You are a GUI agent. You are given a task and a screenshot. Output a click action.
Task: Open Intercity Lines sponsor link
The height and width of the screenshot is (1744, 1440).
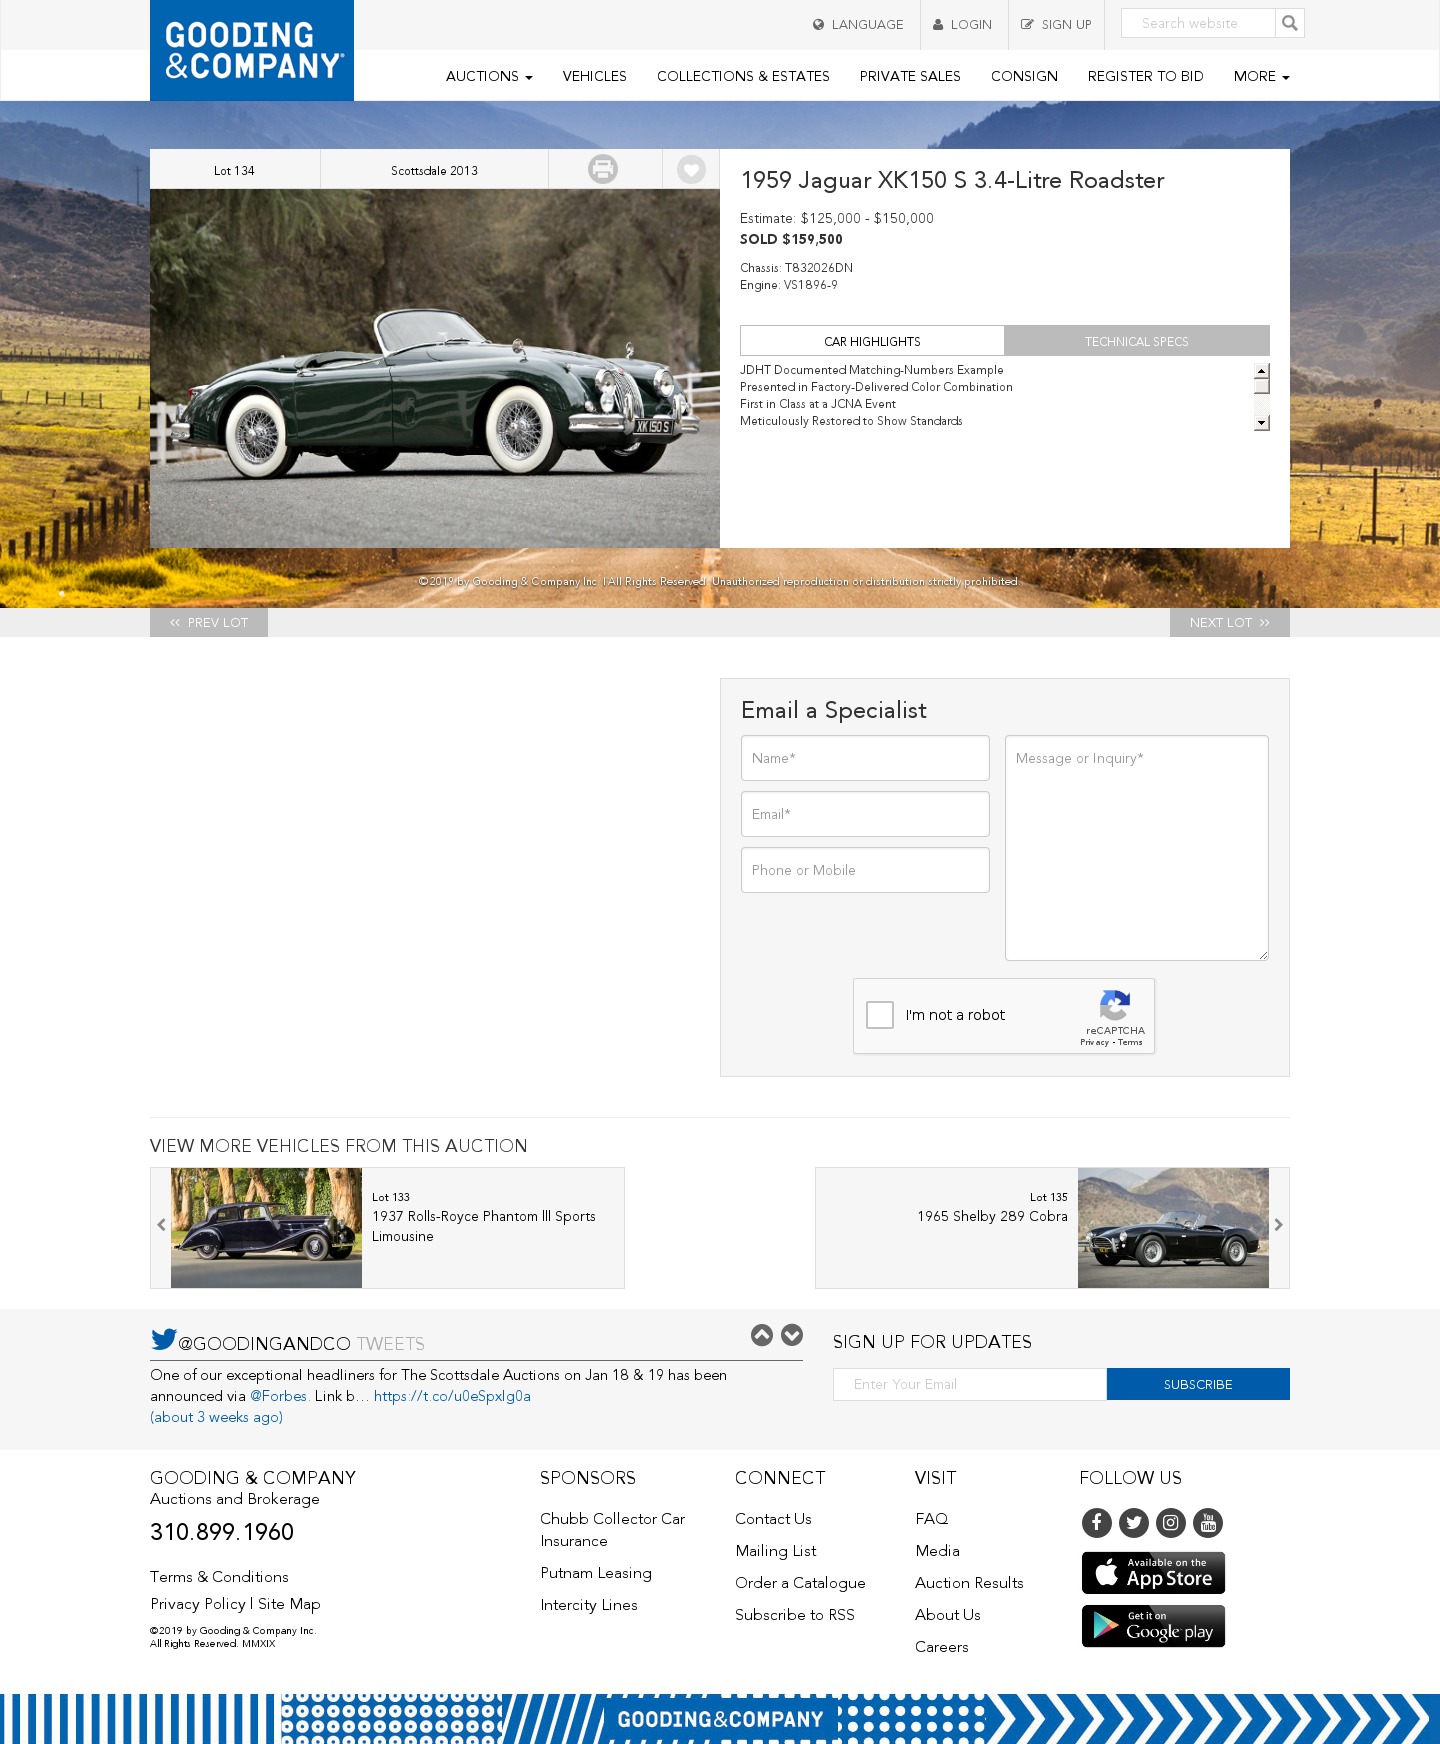(589, 1605)
